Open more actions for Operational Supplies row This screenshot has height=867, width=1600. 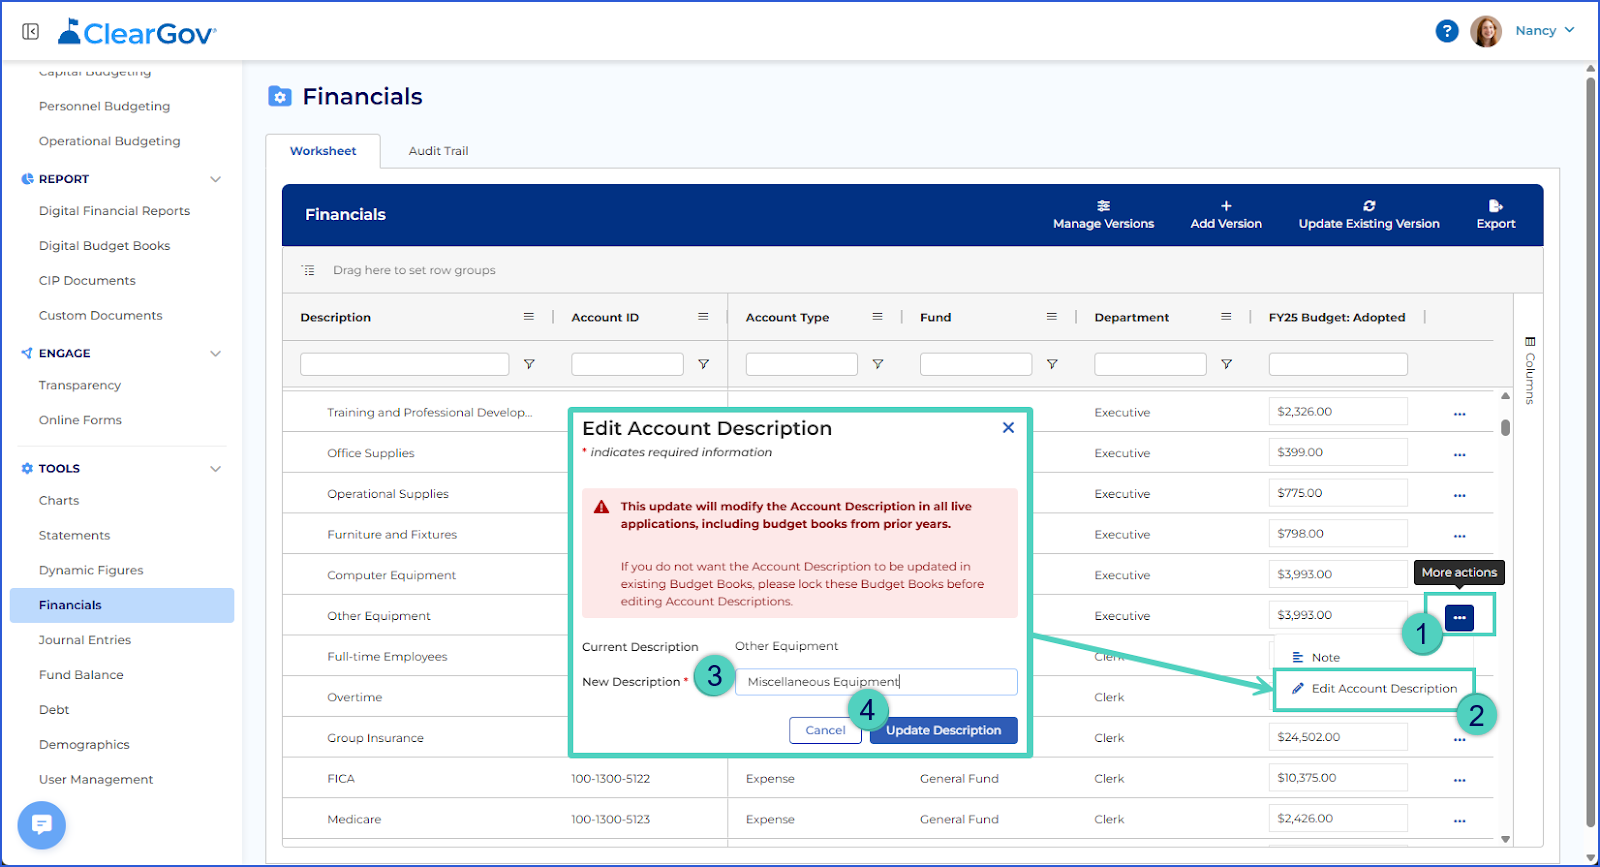[1459, 495]
